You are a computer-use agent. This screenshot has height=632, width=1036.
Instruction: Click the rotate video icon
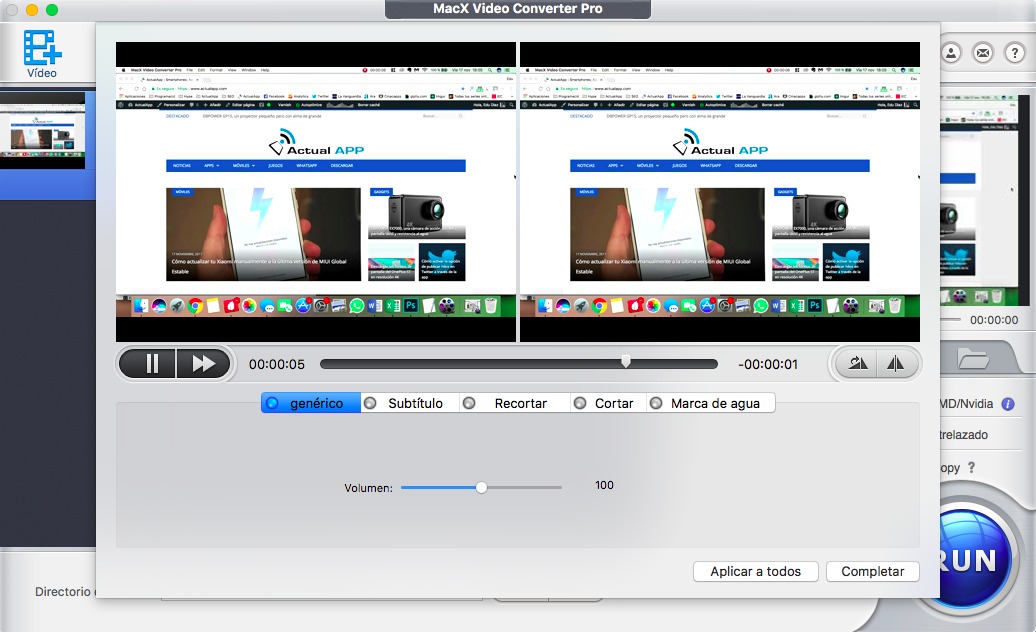858,363
